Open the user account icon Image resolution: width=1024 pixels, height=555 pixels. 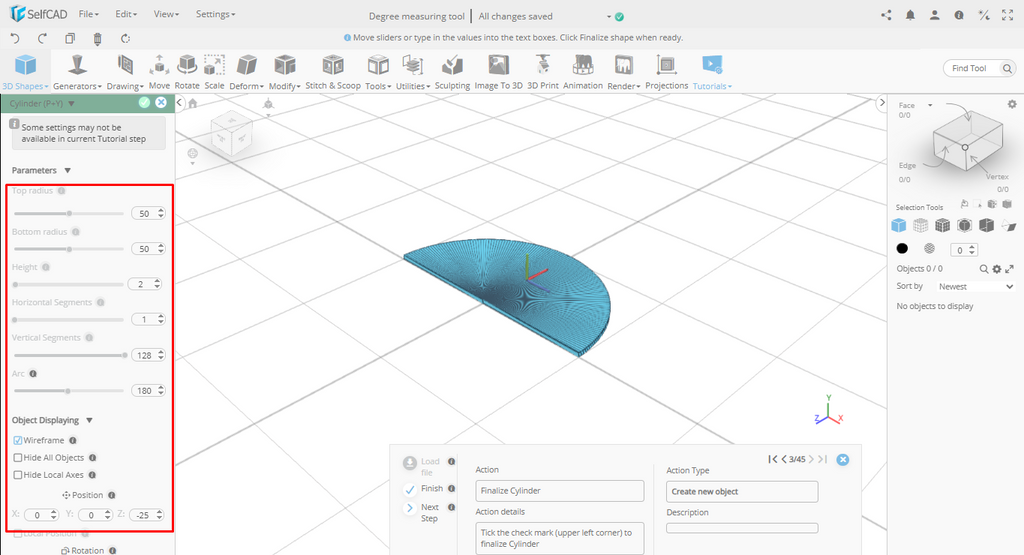[x=935, y=15]
